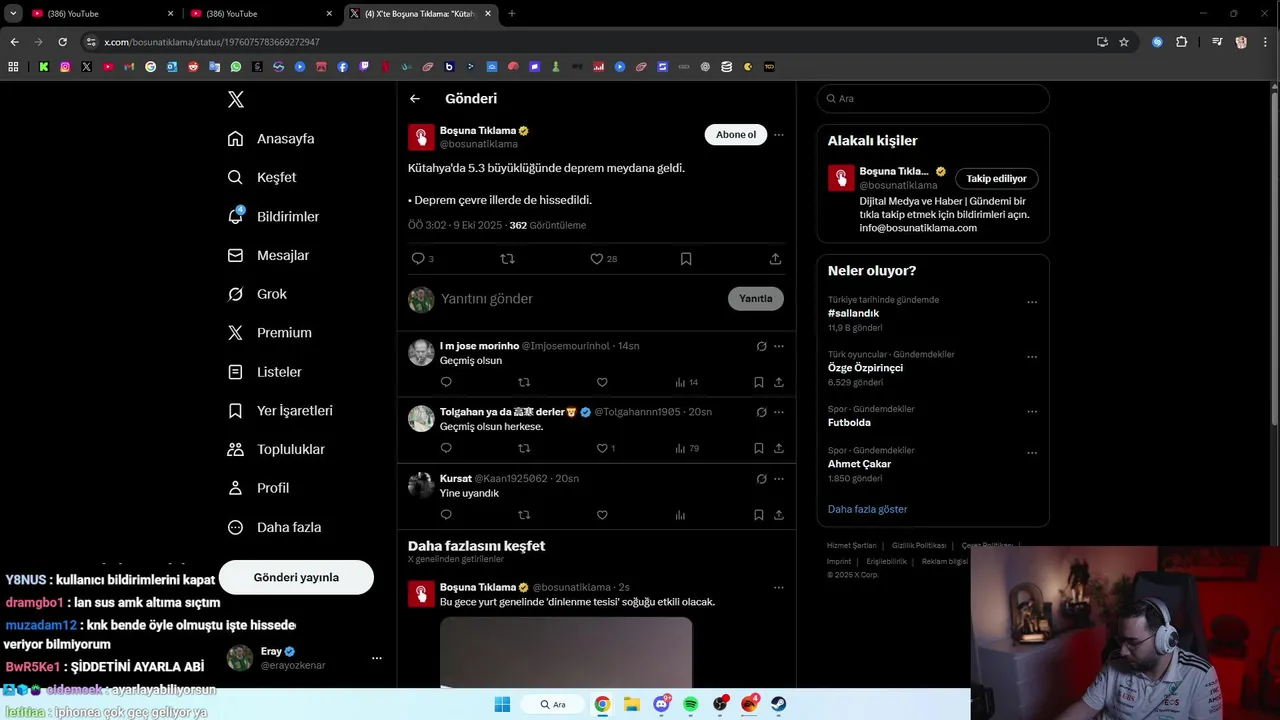Share Kursat's Yine uyandık comment
1280x720 pixels.
click(779, 515)
